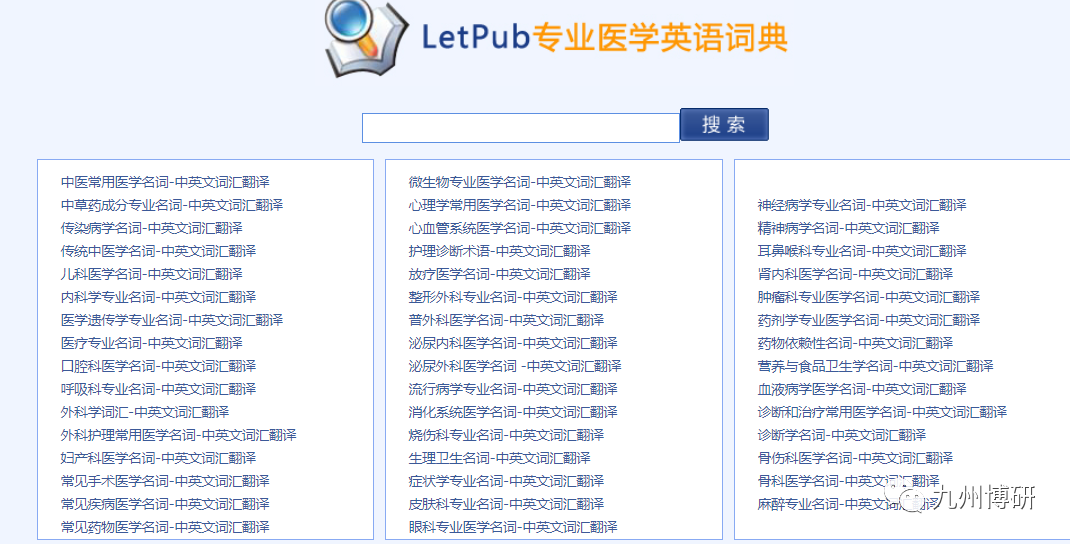The image size is (1070, 544).
Task: Open 营养与食品卫生学名词-中英文词汇翻译 link
Action: tap(876, 366)
